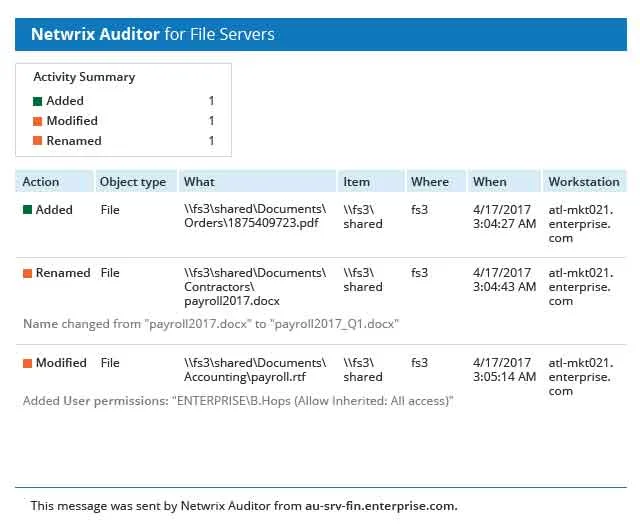Click File object type in the Renamed row

(x=110, y=273)
